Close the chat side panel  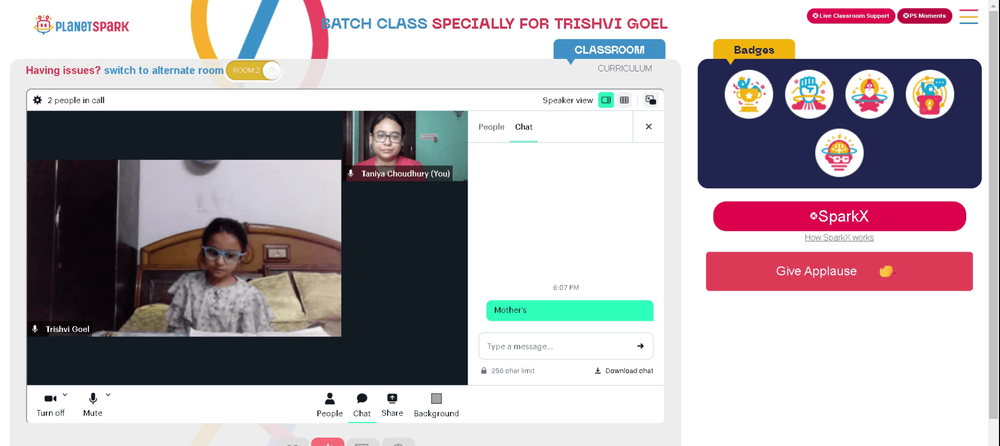[649, 126]
